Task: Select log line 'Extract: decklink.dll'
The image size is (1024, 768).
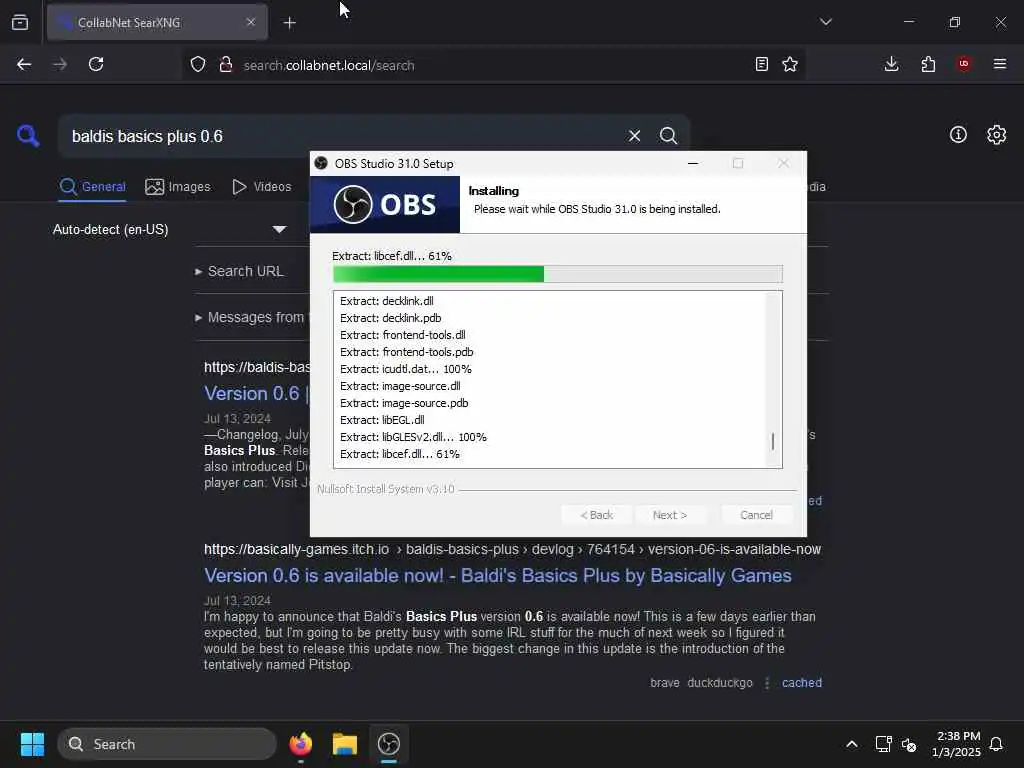Action: 387,300
